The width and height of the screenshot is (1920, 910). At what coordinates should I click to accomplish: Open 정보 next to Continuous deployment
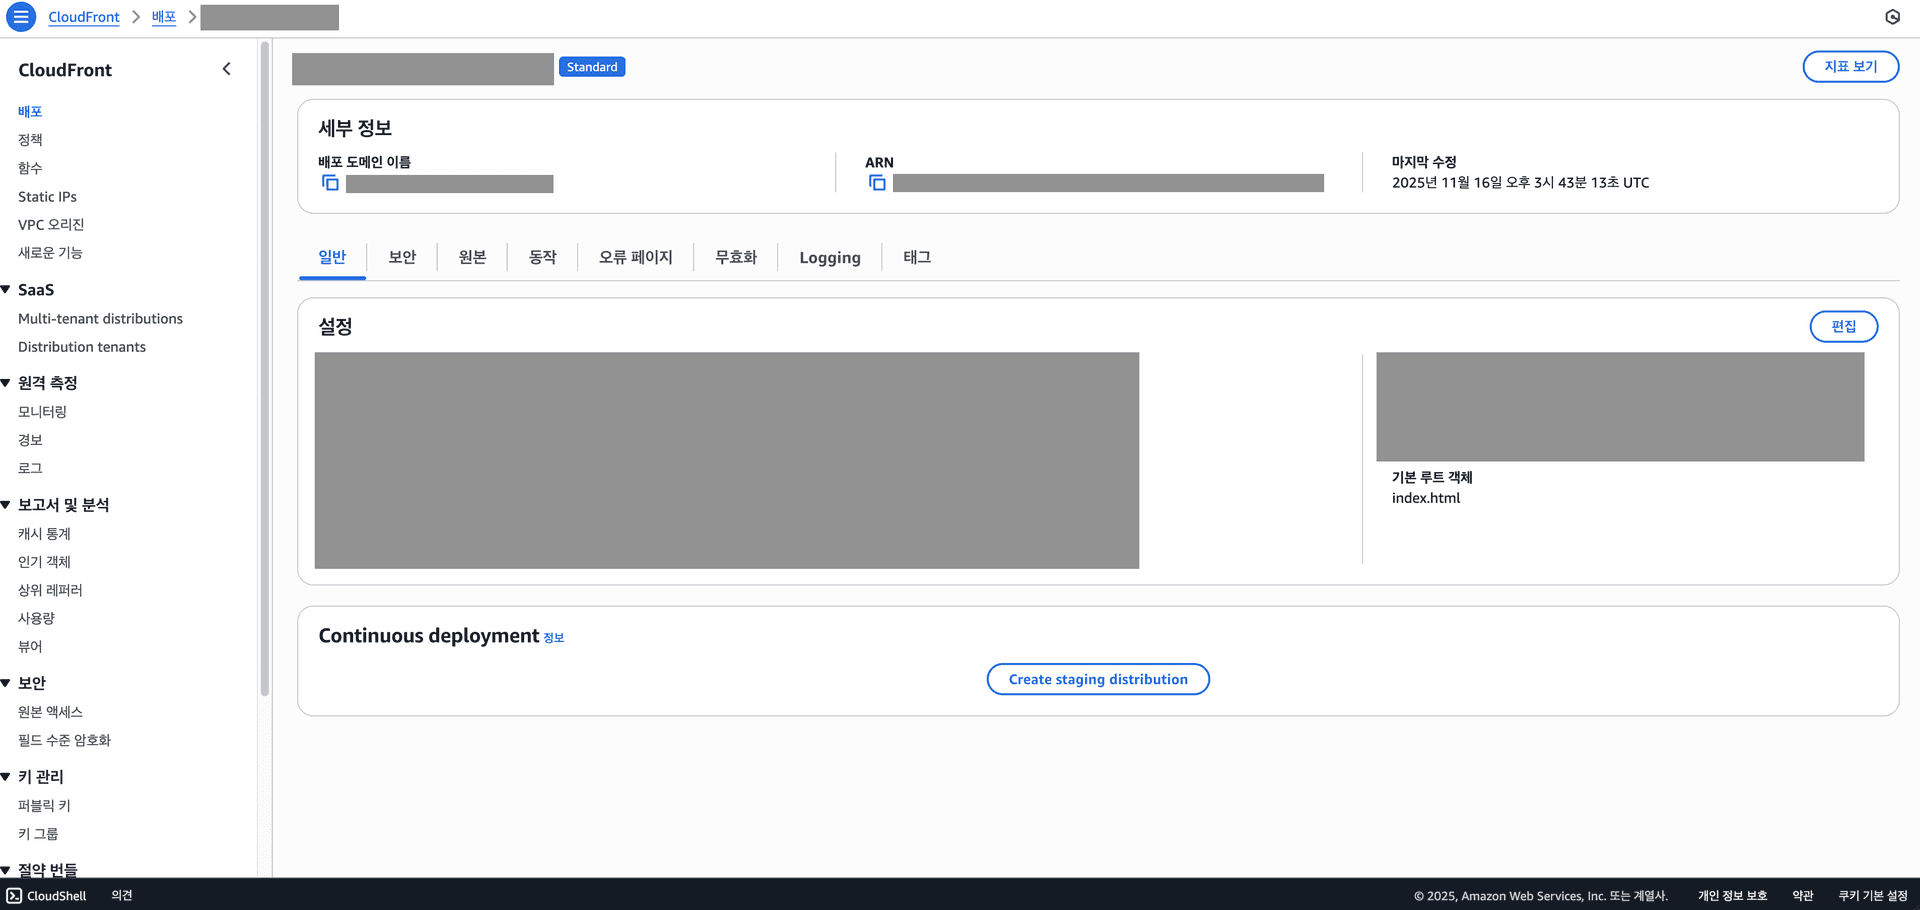coord(553,637)
